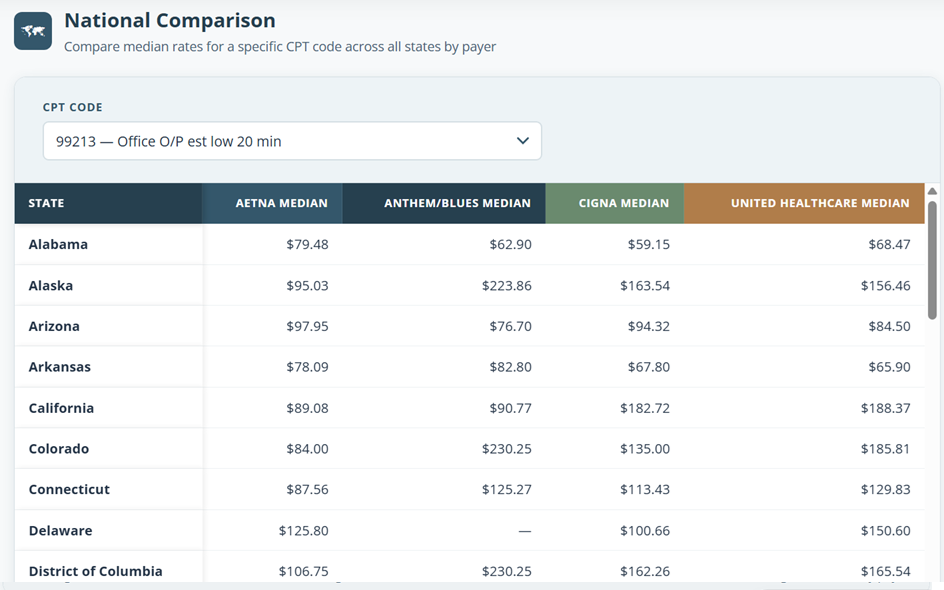Sort by Aetna Median column header
The image size is (944, 590).
[272, 203]
